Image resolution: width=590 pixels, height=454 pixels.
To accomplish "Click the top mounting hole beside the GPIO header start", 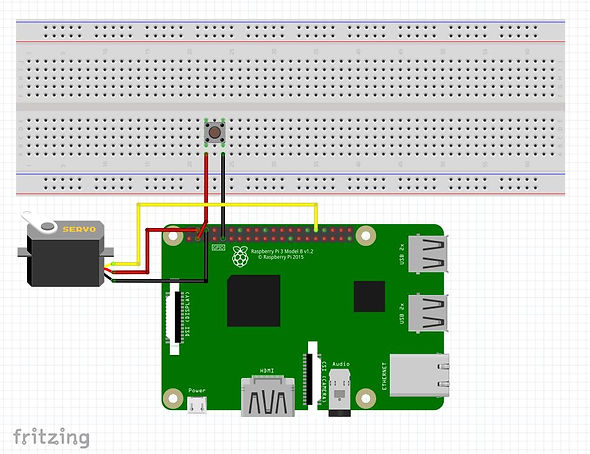I will [x=173, y=236].
